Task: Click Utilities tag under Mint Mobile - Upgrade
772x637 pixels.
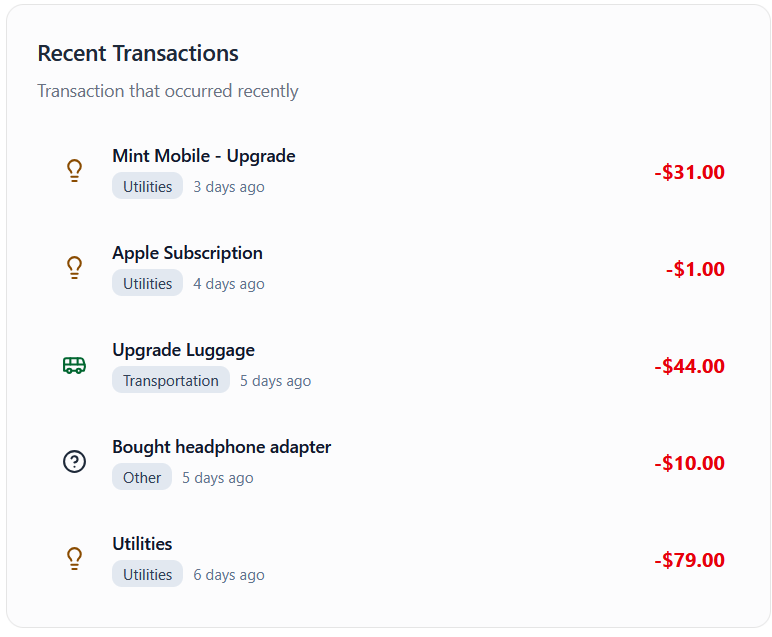Action: [147, 186]
